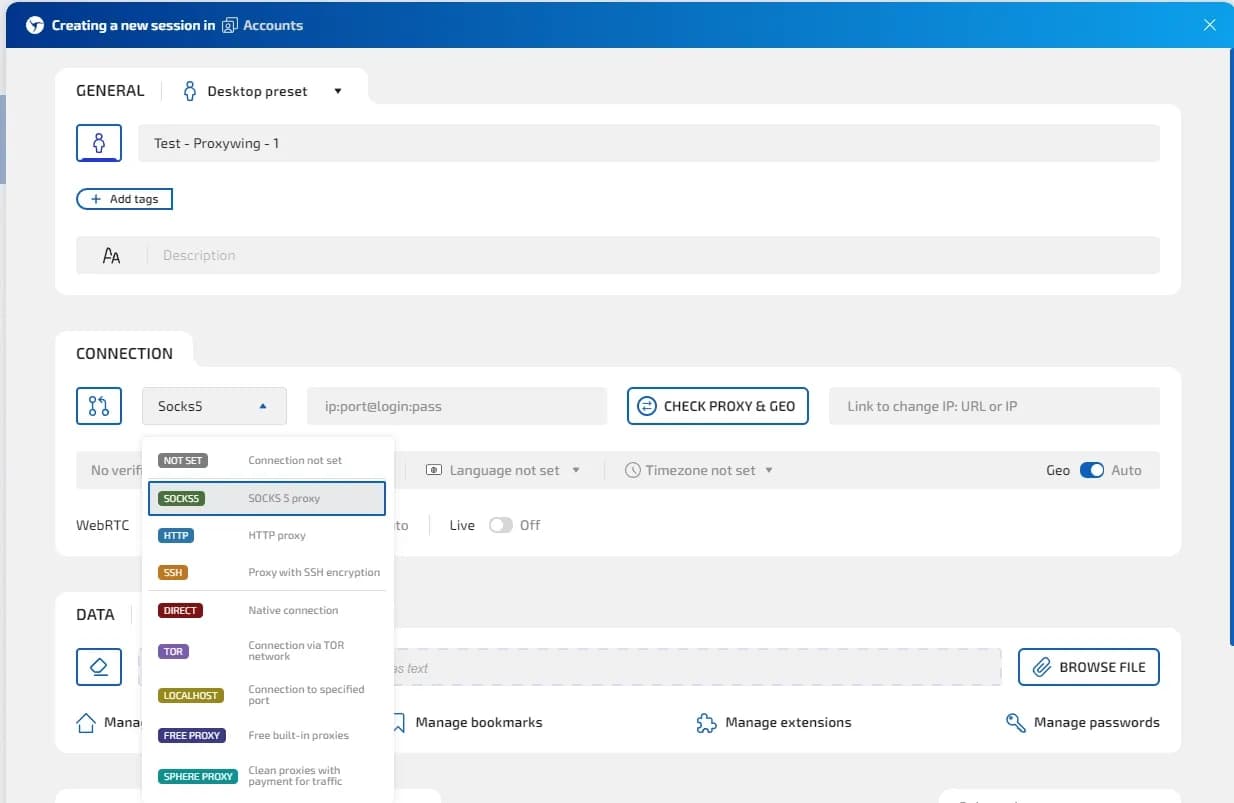Click the Add tags button
1234x803 pixels.
pos(124,198)
